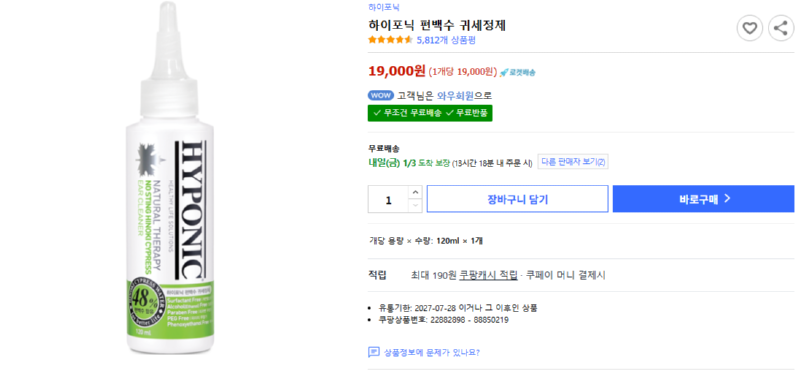
Task: Open the share icon button
Action: pos(781,28)
